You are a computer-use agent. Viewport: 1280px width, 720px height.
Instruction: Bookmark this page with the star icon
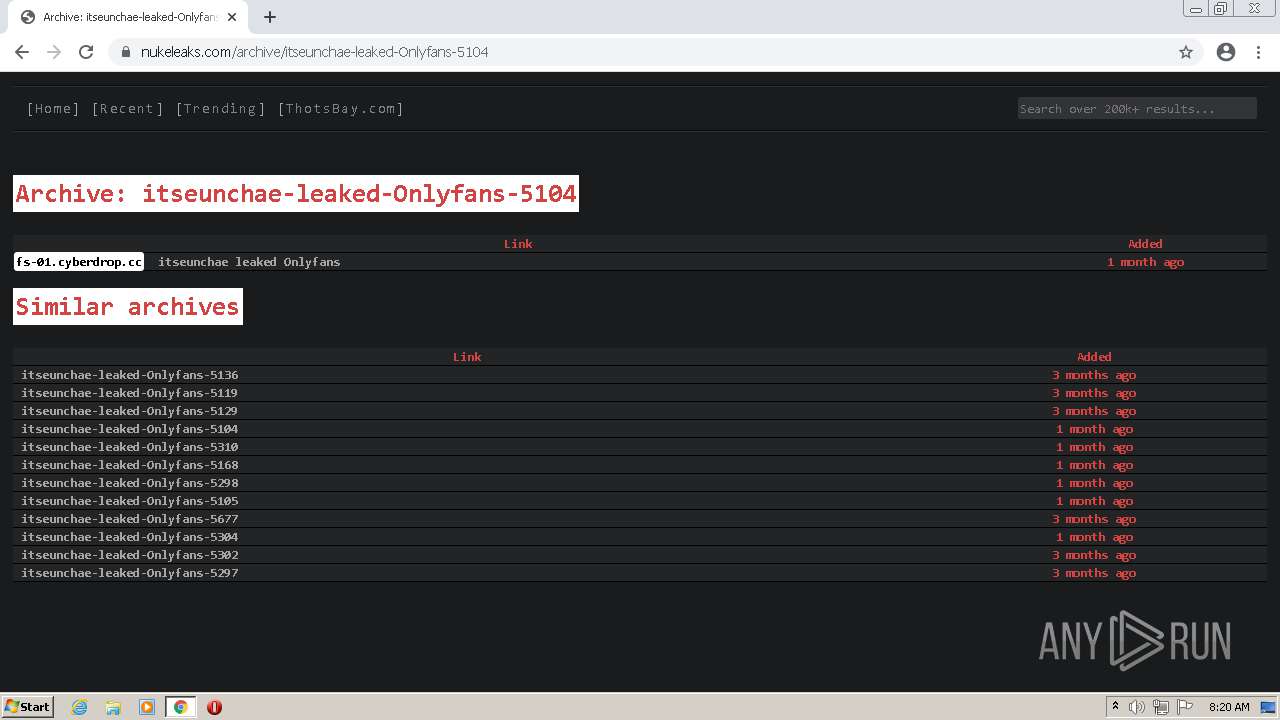(1186, 52)
